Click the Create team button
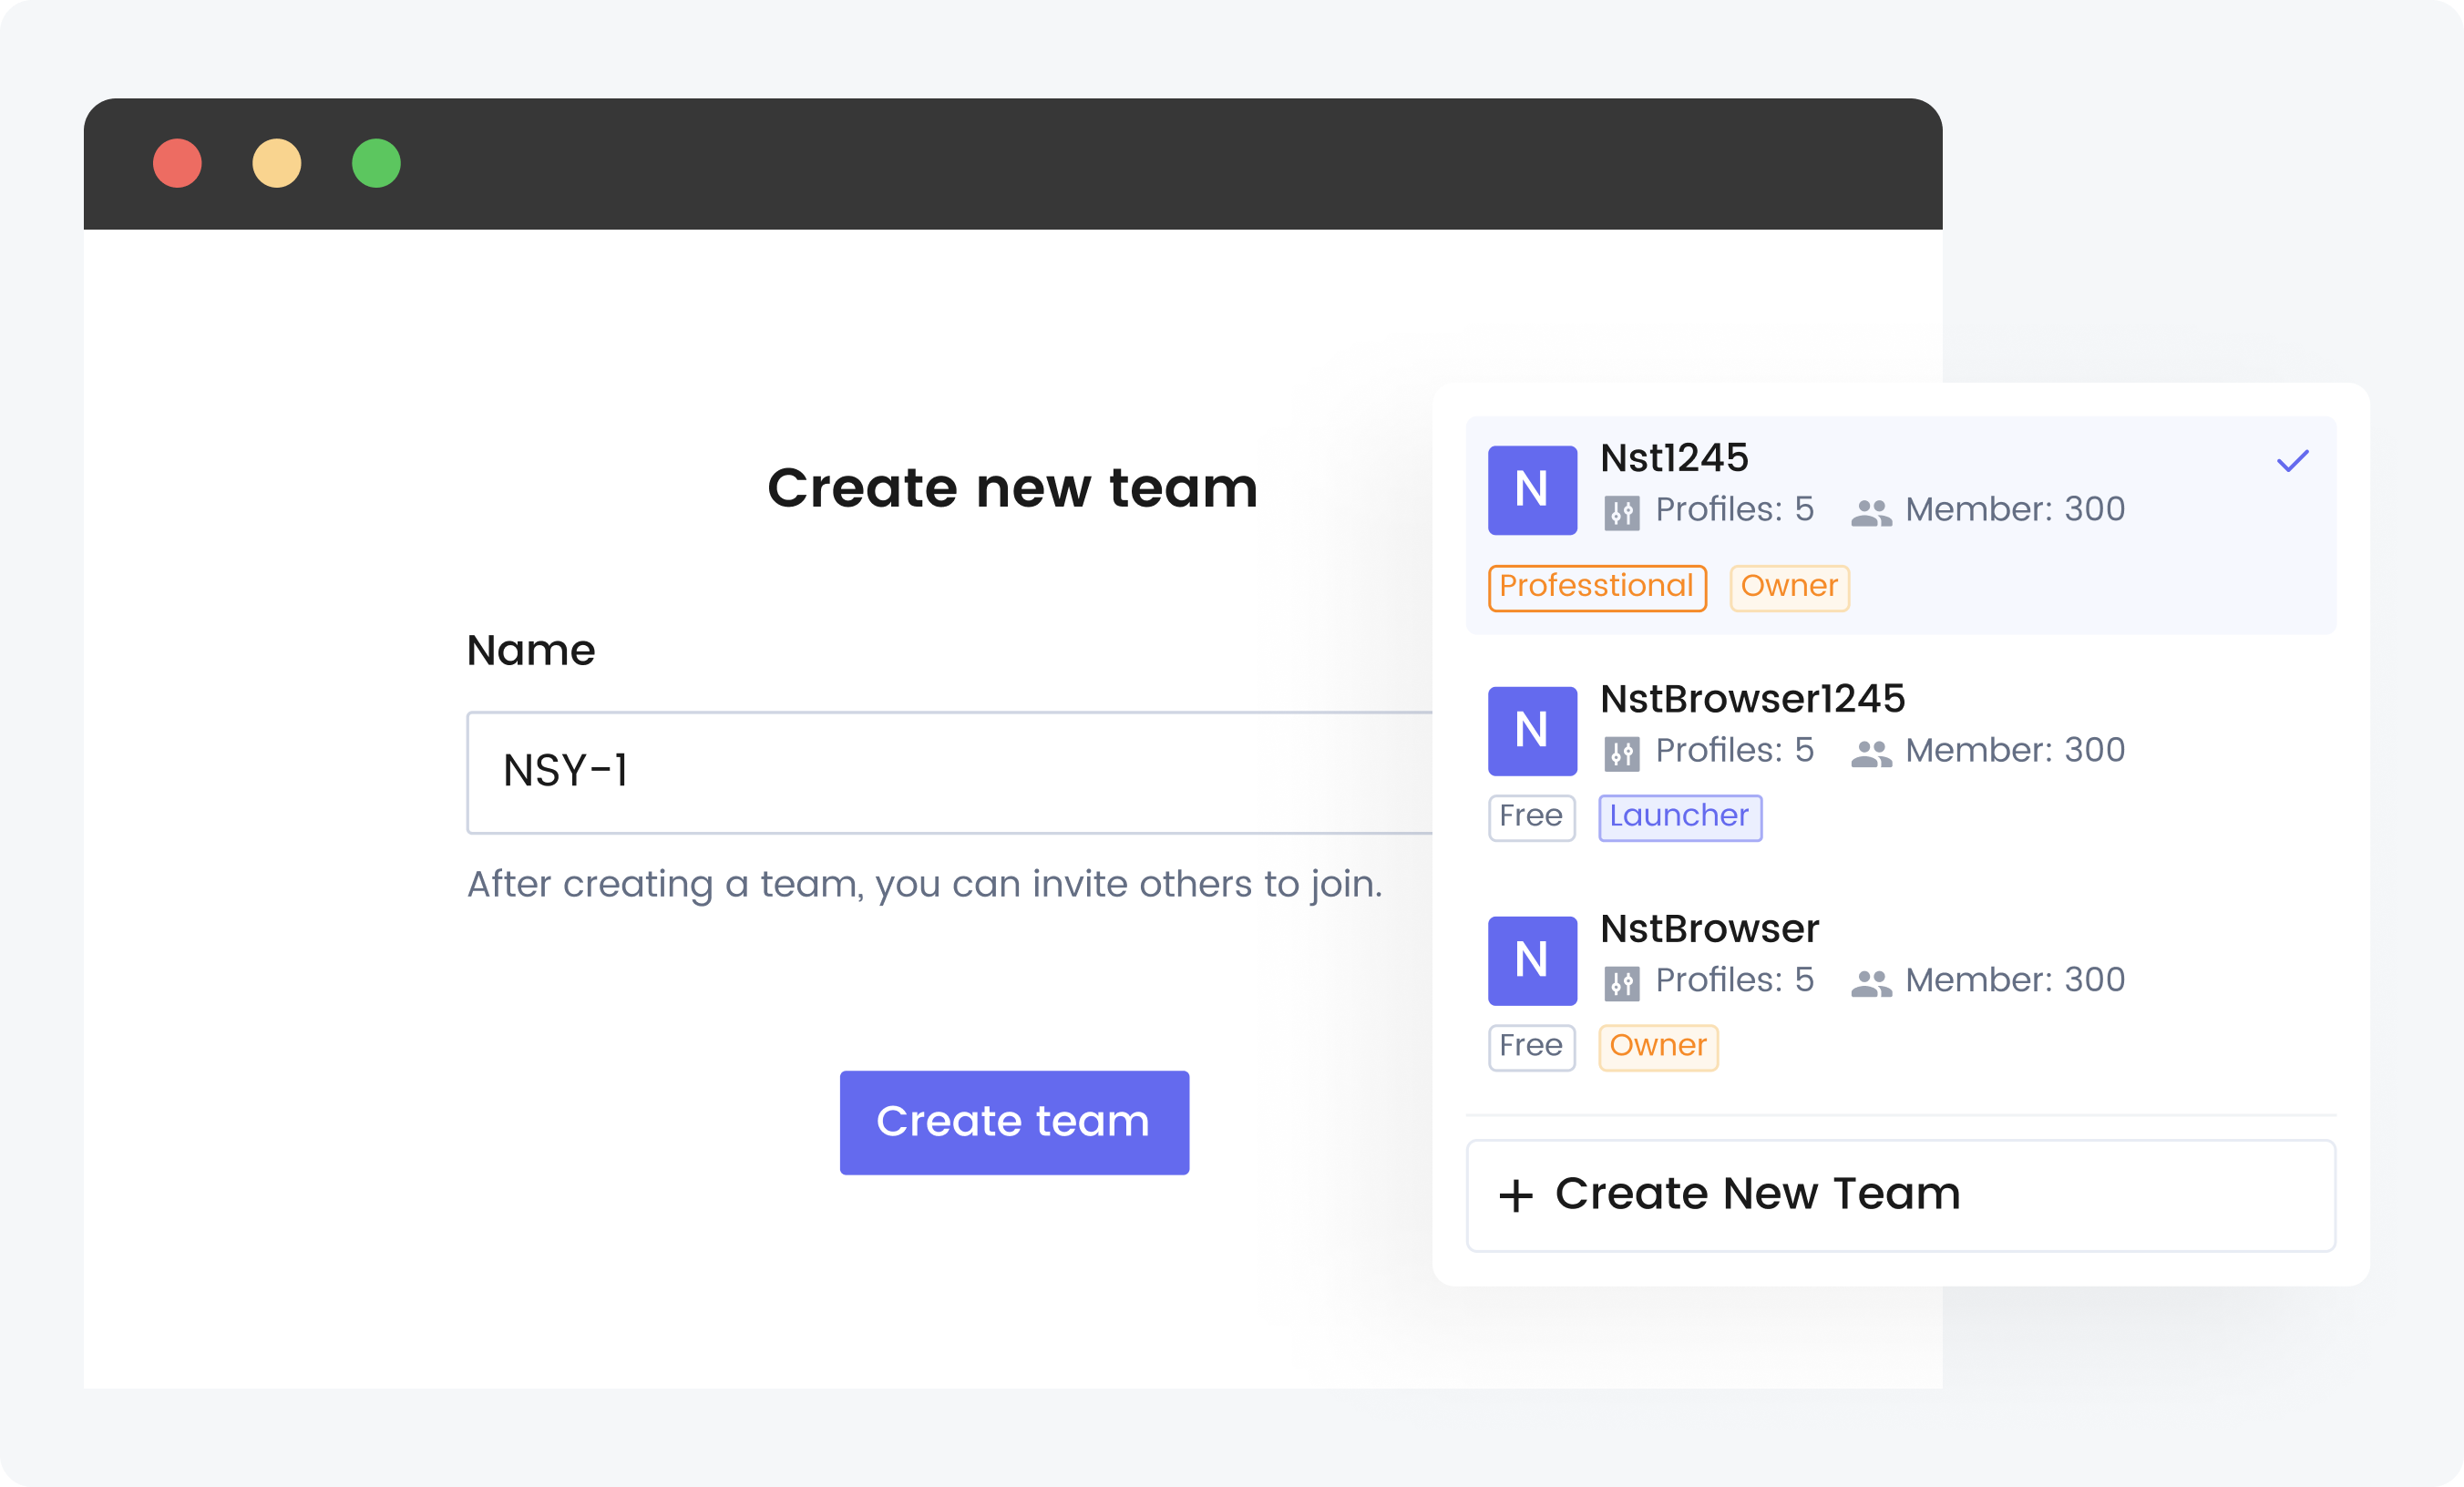Screen dimensions: 2464x1487 tap(1013, 1121)
